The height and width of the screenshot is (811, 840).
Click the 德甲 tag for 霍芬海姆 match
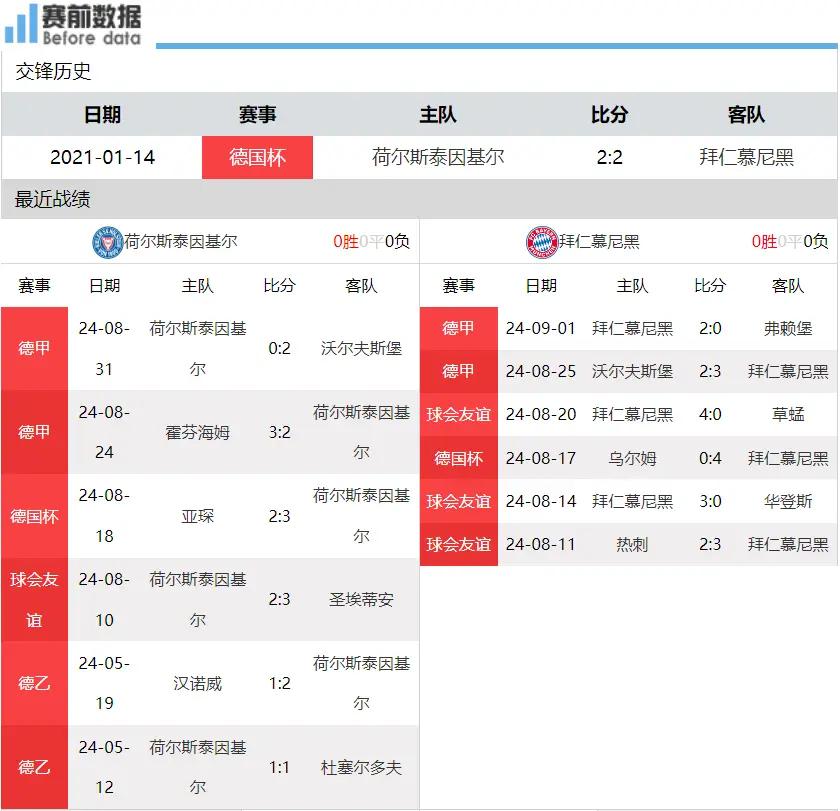coord(34,432)
